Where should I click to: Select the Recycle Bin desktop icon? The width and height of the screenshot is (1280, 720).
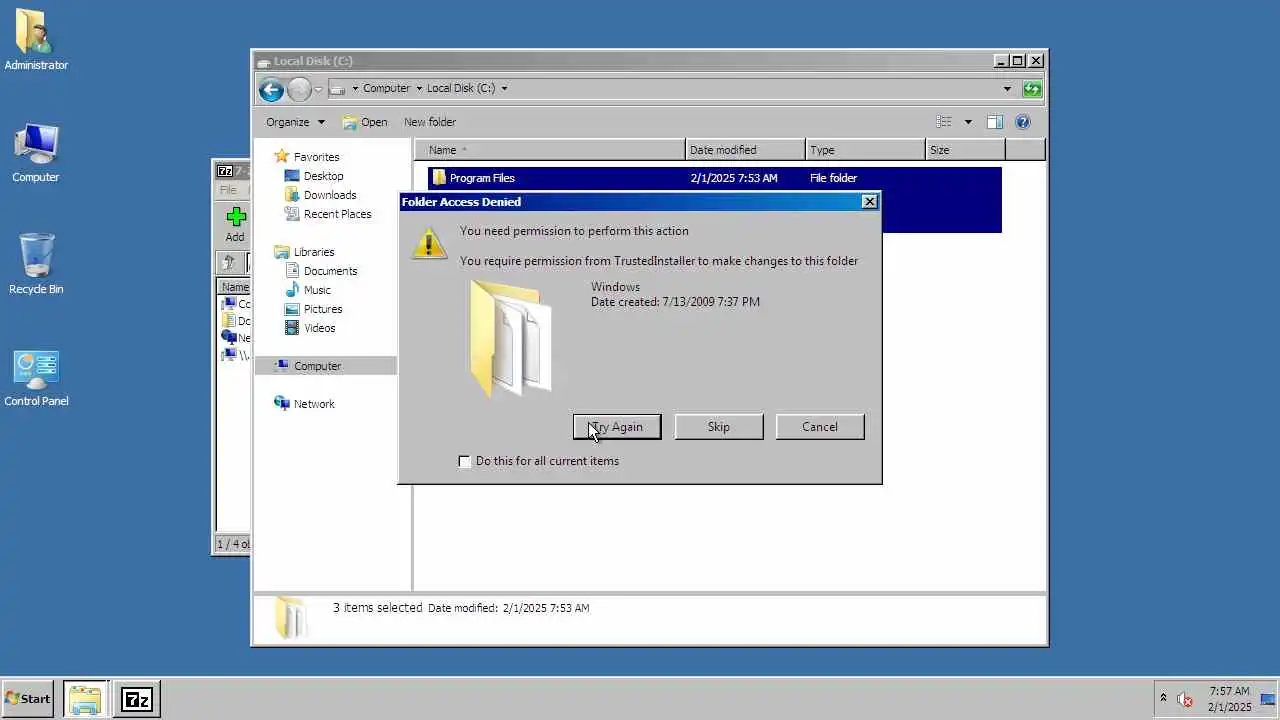[x=36, y=265]
